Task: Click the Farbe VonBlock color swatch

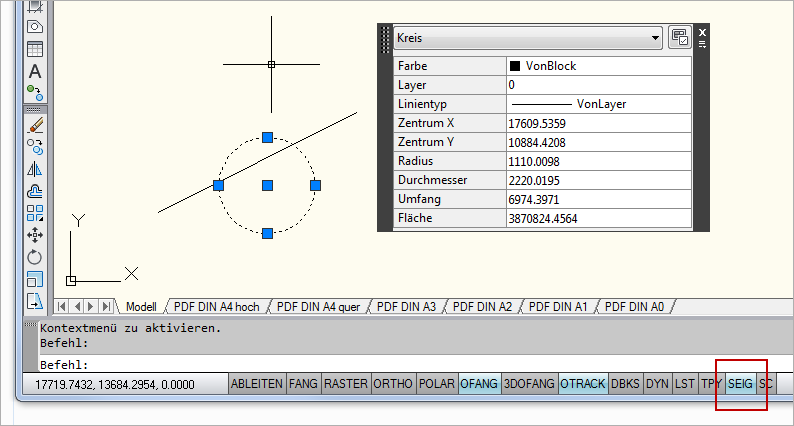Action: tap(515, 66)
